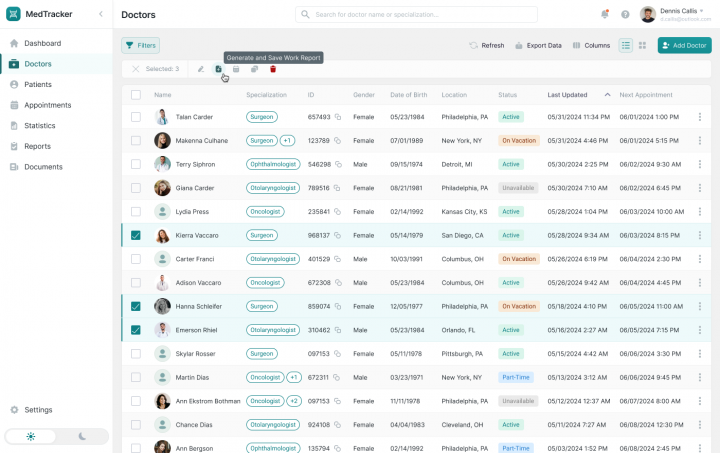The image size is (720, 453).
Task: Clear selection using X icon
Action: tap(135, 69)
